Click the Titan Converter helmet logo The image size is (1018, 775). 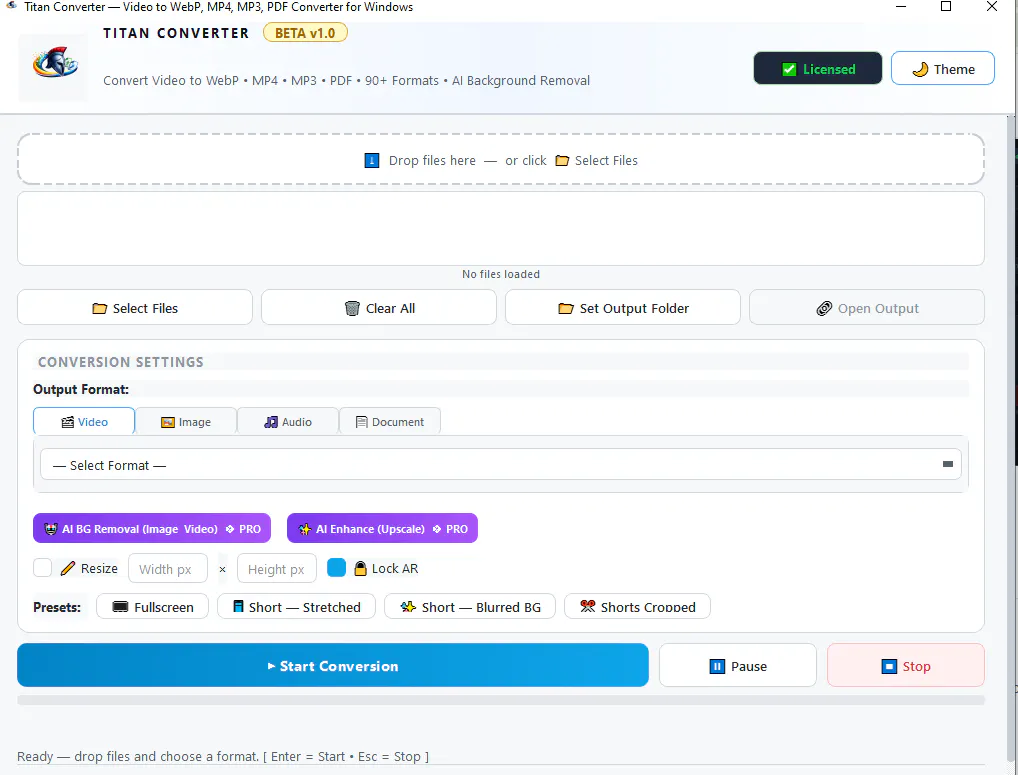click(x=55, y=64)
